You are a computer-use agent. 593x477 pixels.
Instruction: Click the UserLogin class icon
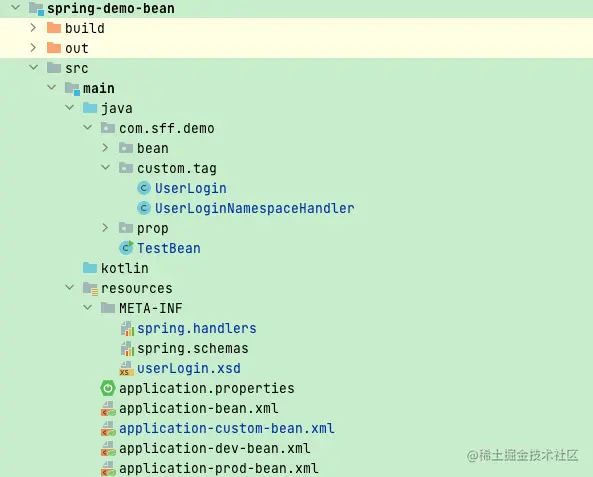point(144,188)
